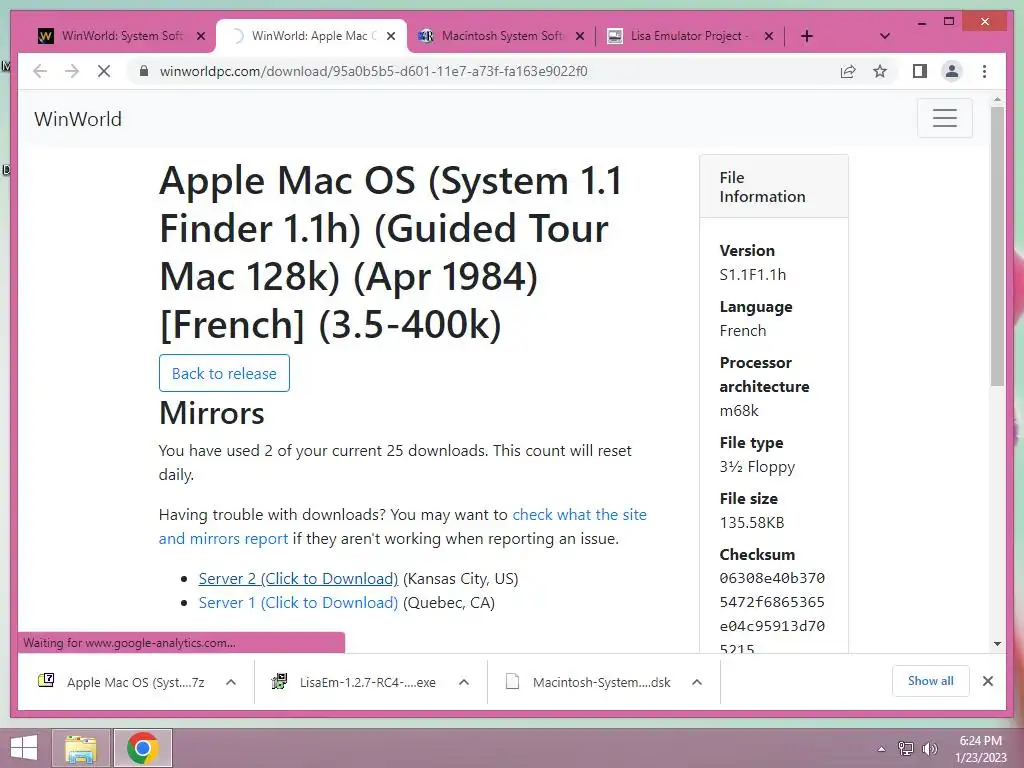This screenshot has height=768, width=1024.
Task: Open the taskbar clock and date
Action: pyautogui.click(x=980, y=749)
